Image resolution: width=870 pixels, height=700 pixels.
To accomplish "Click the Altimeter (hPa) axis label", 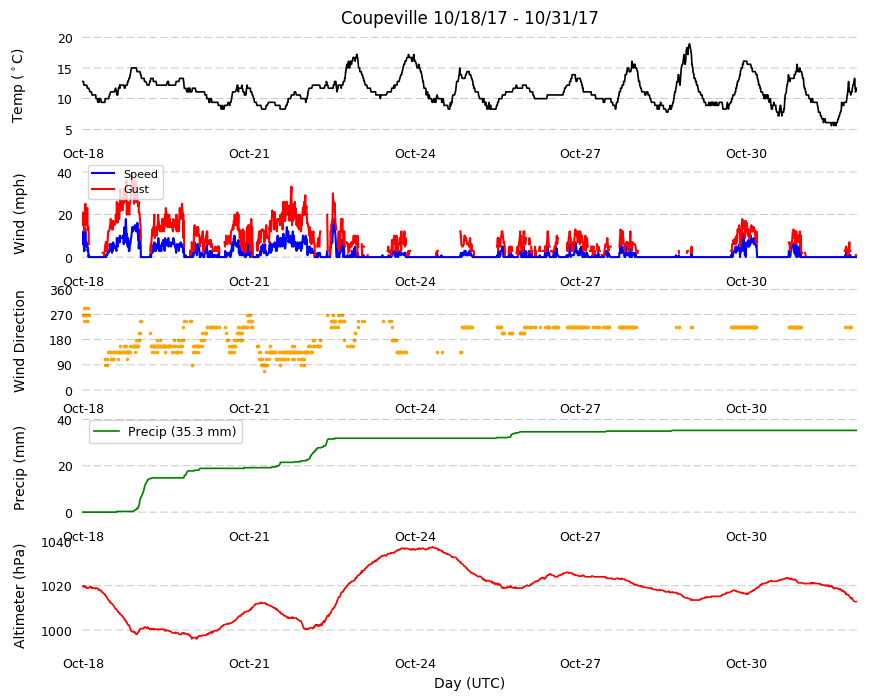I will click(19, 596).
